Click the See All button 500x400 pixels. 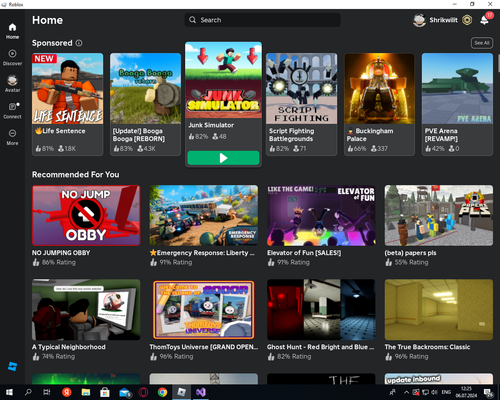[x=482, y=43]
